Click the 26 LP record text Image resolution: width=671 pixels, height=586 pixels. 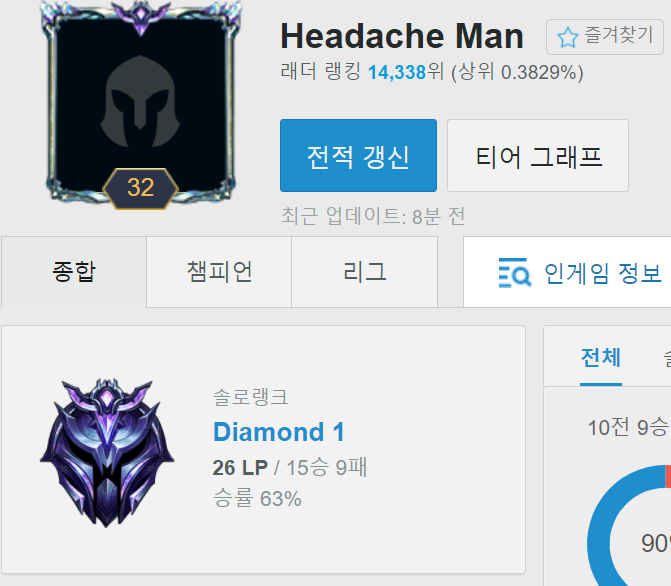click(x=289, y=467)
